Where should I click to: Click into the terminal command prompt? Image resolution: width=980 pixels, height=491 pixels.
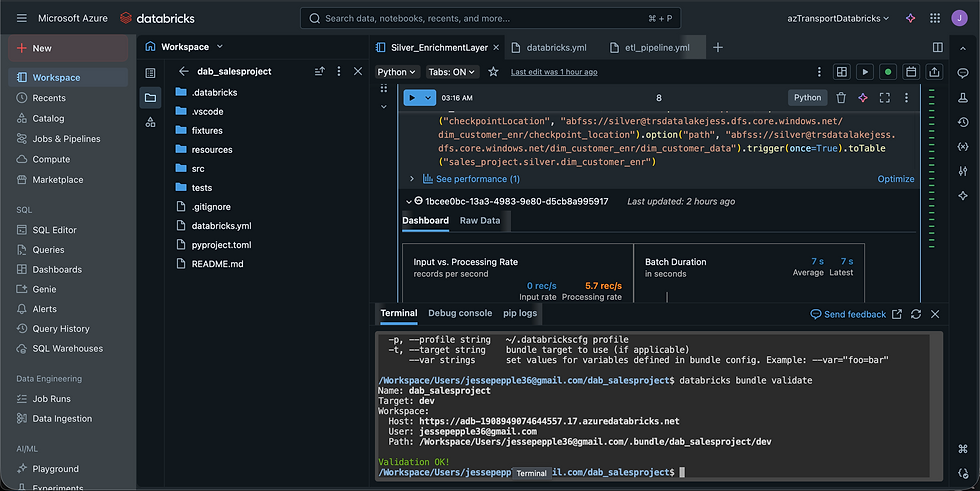682,472
